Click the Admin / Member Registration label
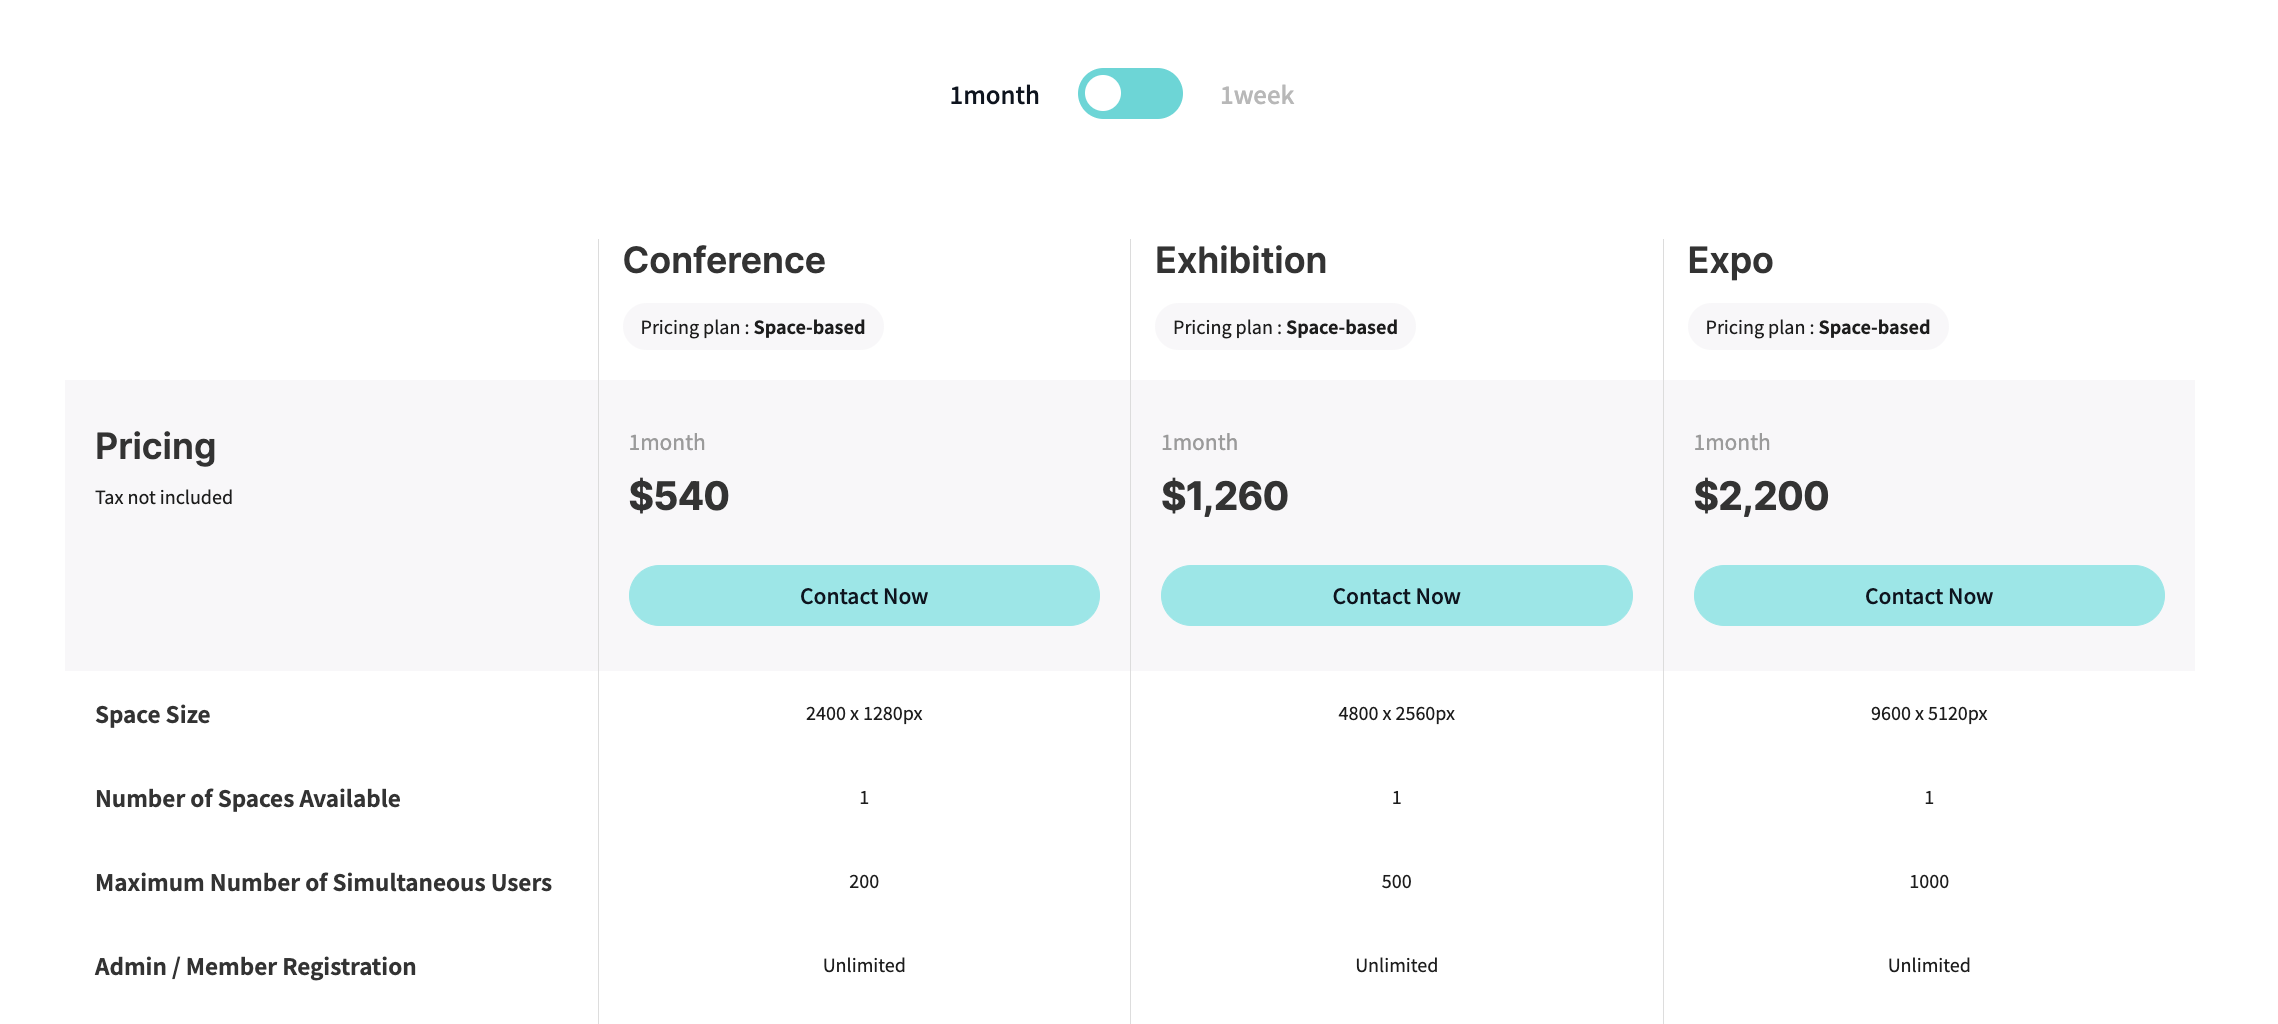Screen dimensions: 2278x1024 255,966
